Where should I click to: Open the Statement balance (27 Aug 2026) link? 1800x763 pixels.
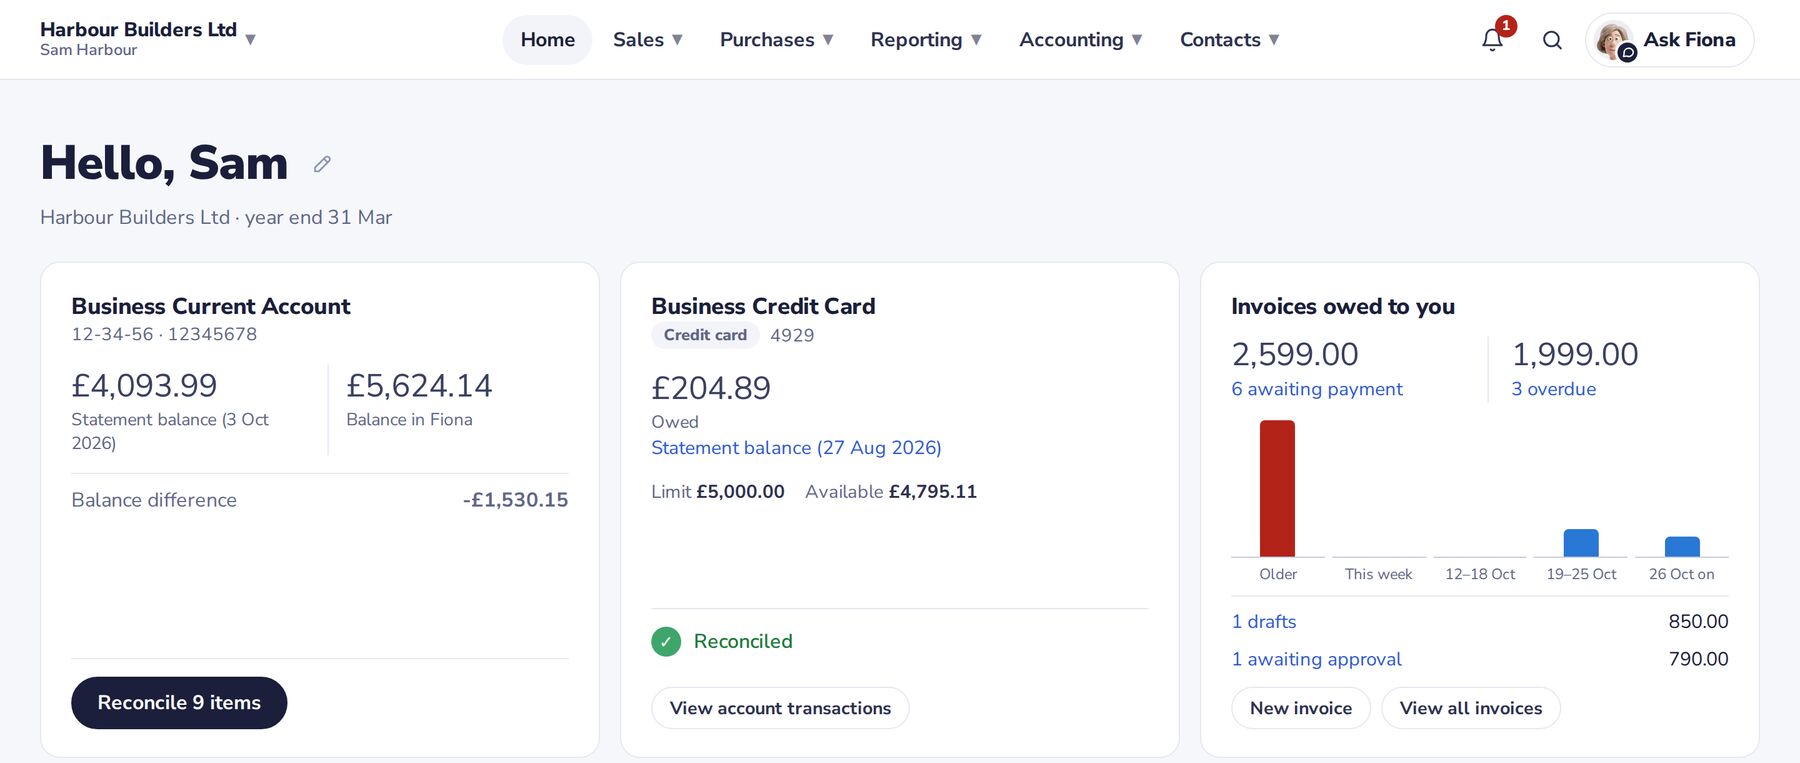[797, 448]
